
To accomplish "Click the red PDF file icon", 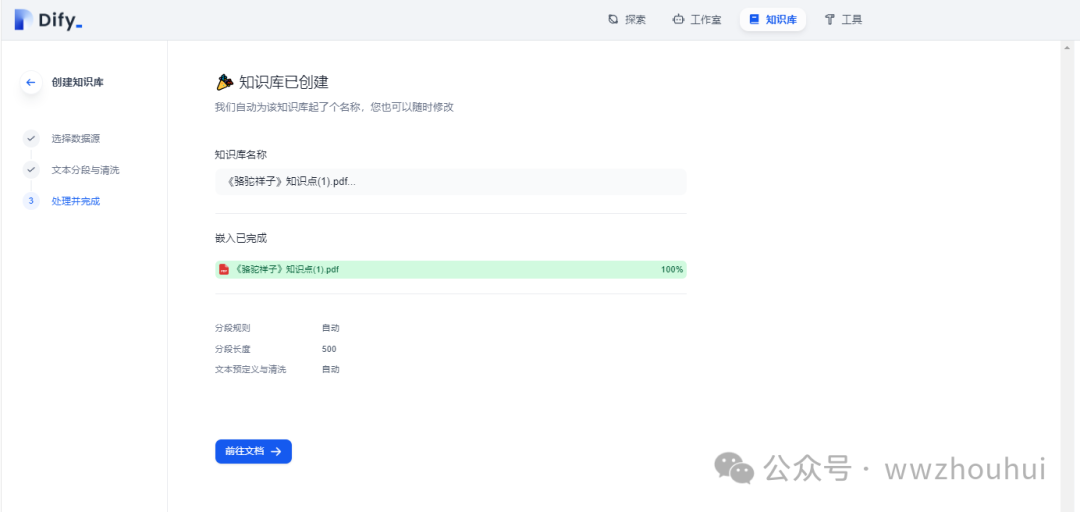I will click(x=224, y=269).
